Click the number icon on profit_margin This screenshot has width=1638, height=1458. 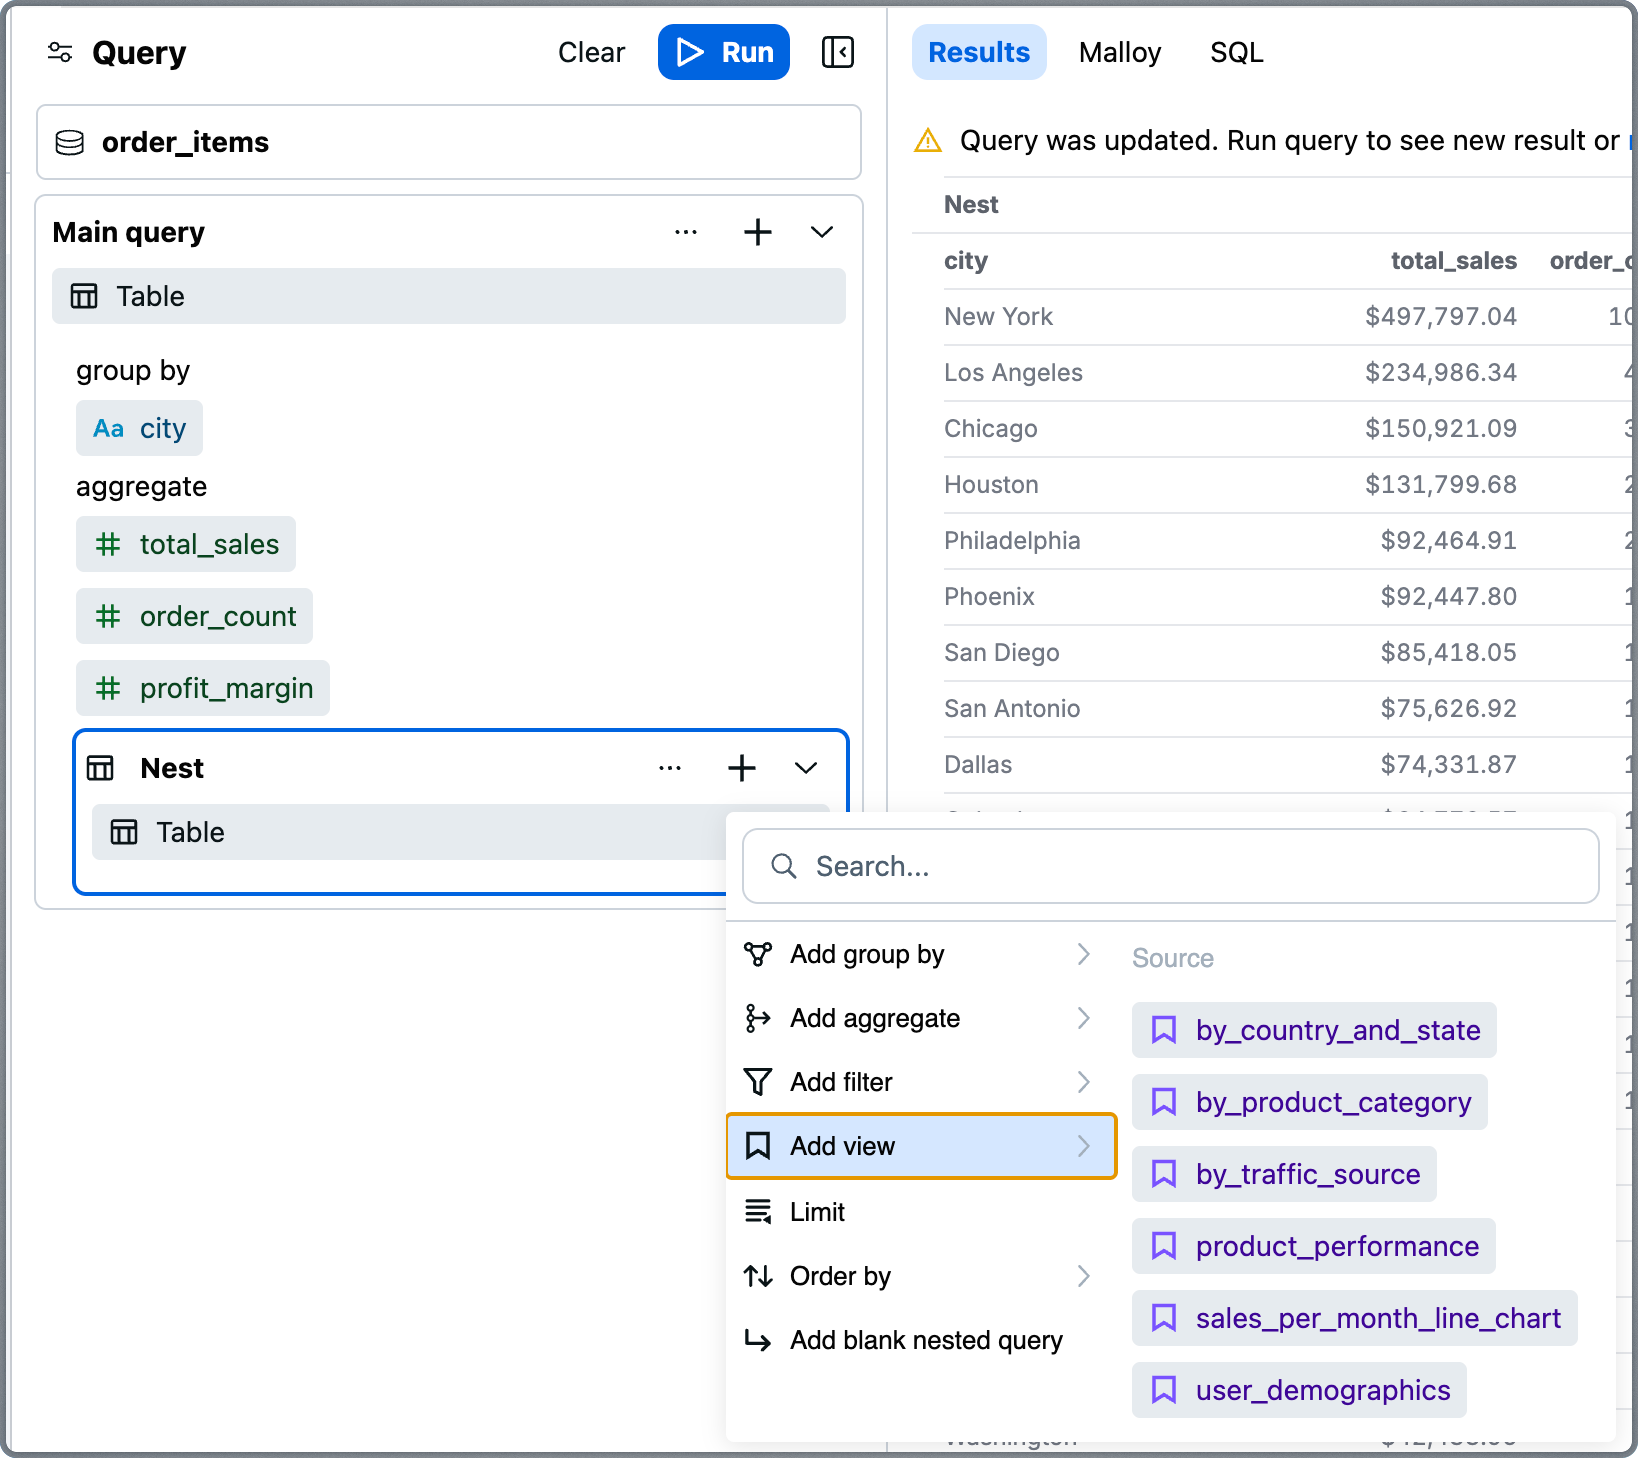click(x=108, y=688)
